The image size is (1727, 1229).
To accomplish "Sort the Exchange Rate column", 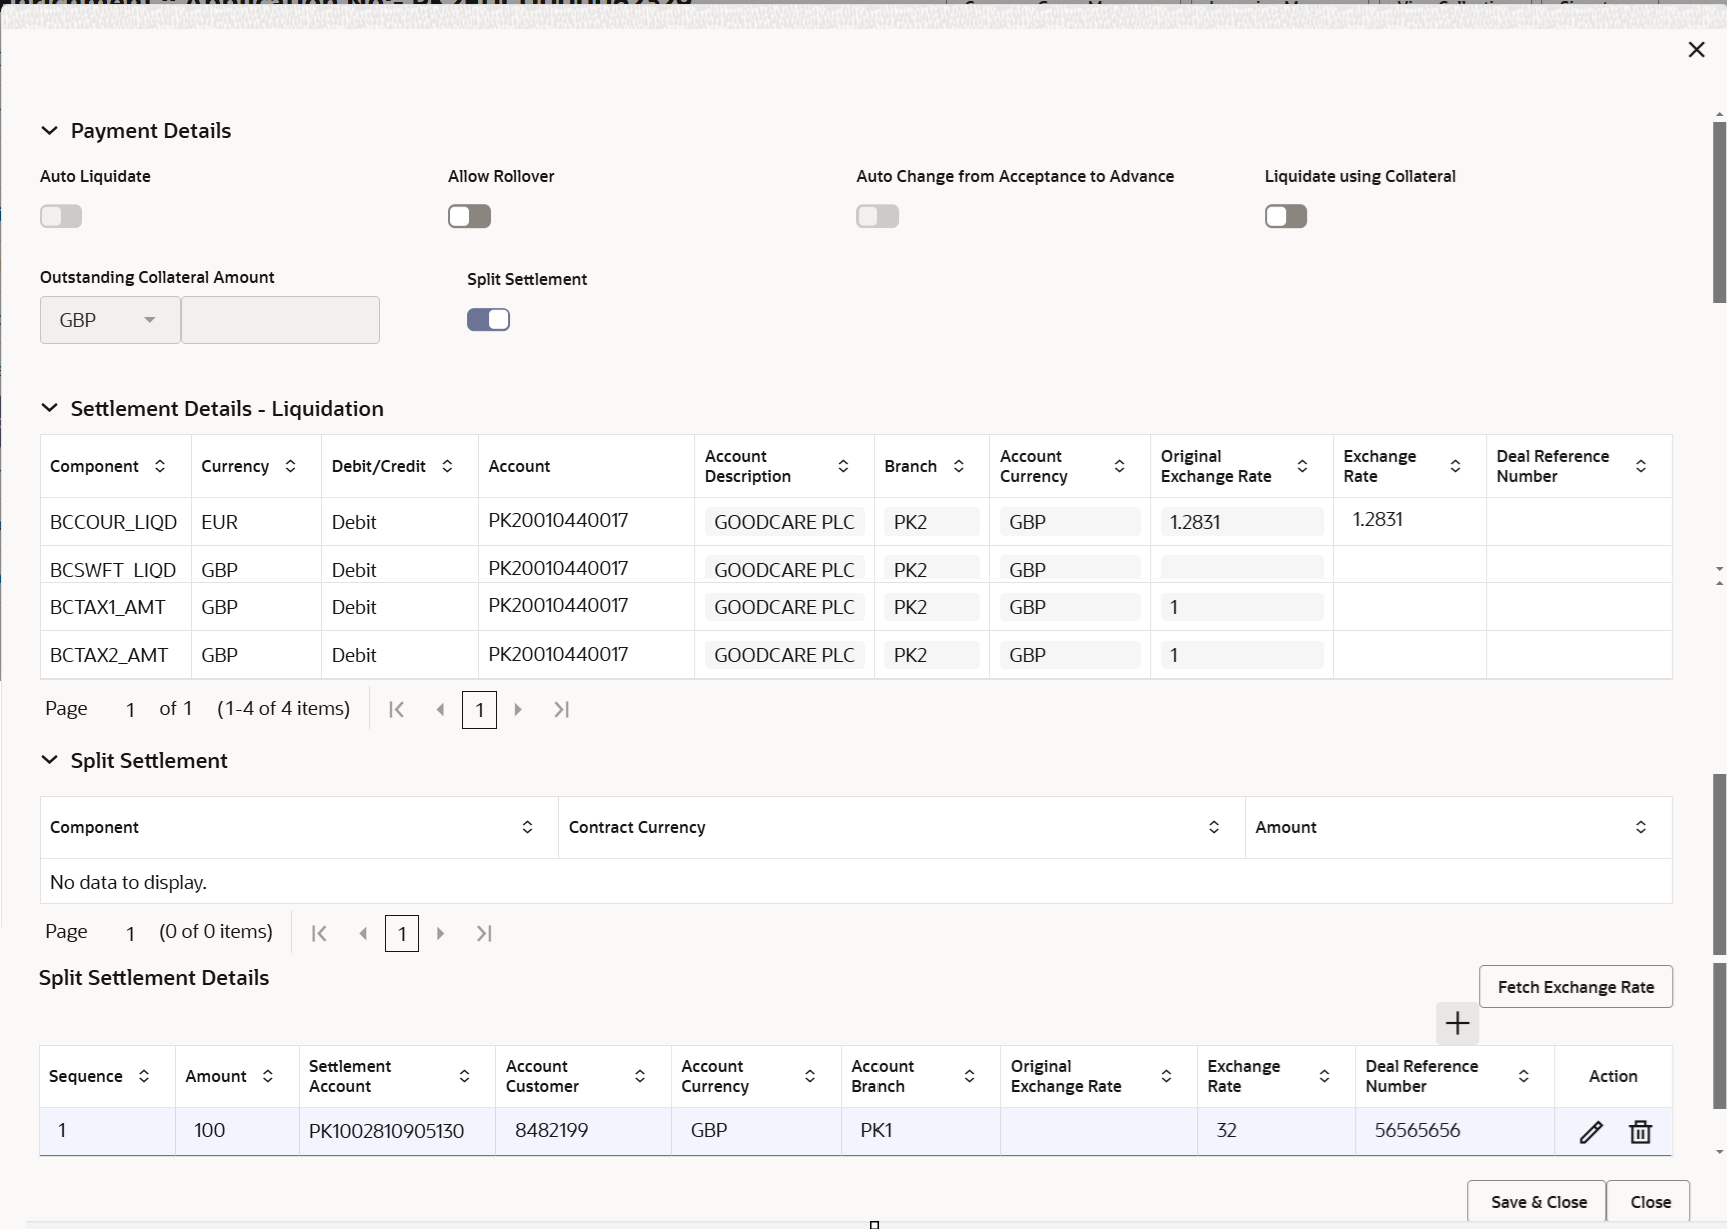I will tap(1455, 466).
